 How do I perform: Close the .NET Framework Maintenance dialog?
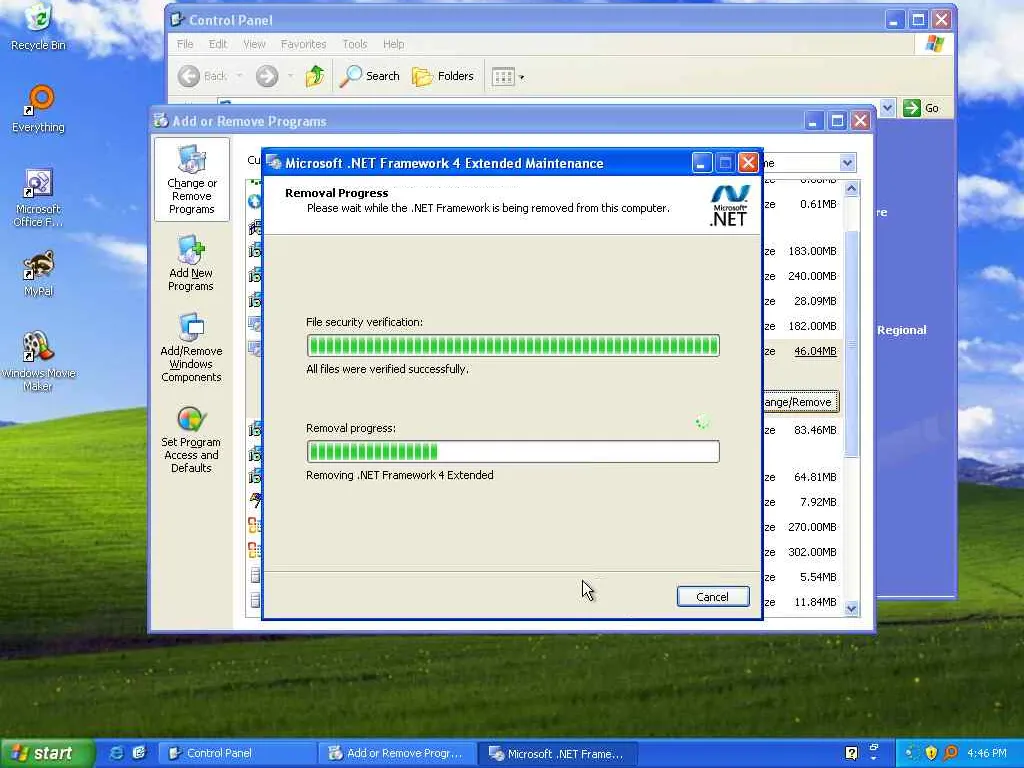748,163
